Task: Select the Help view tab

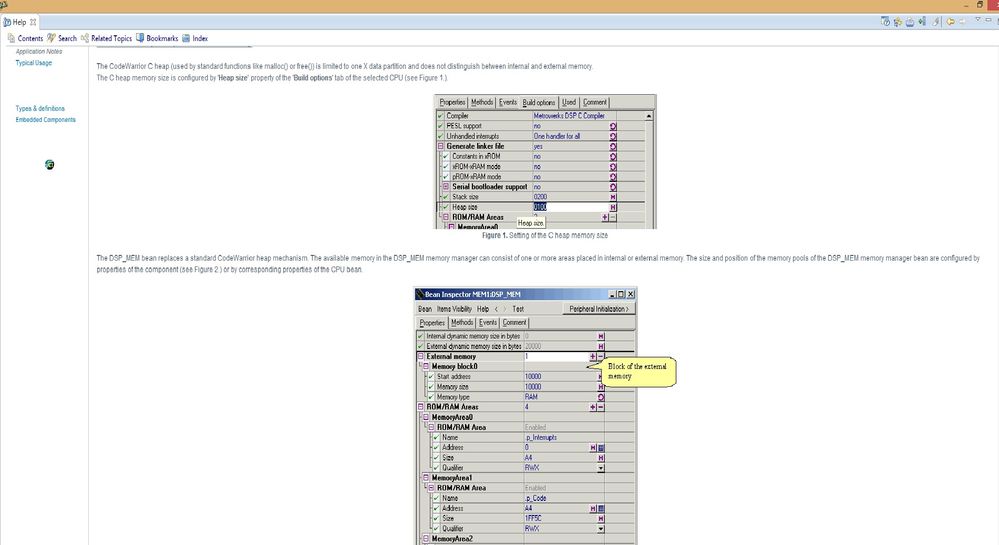Action: click(19, 22)
